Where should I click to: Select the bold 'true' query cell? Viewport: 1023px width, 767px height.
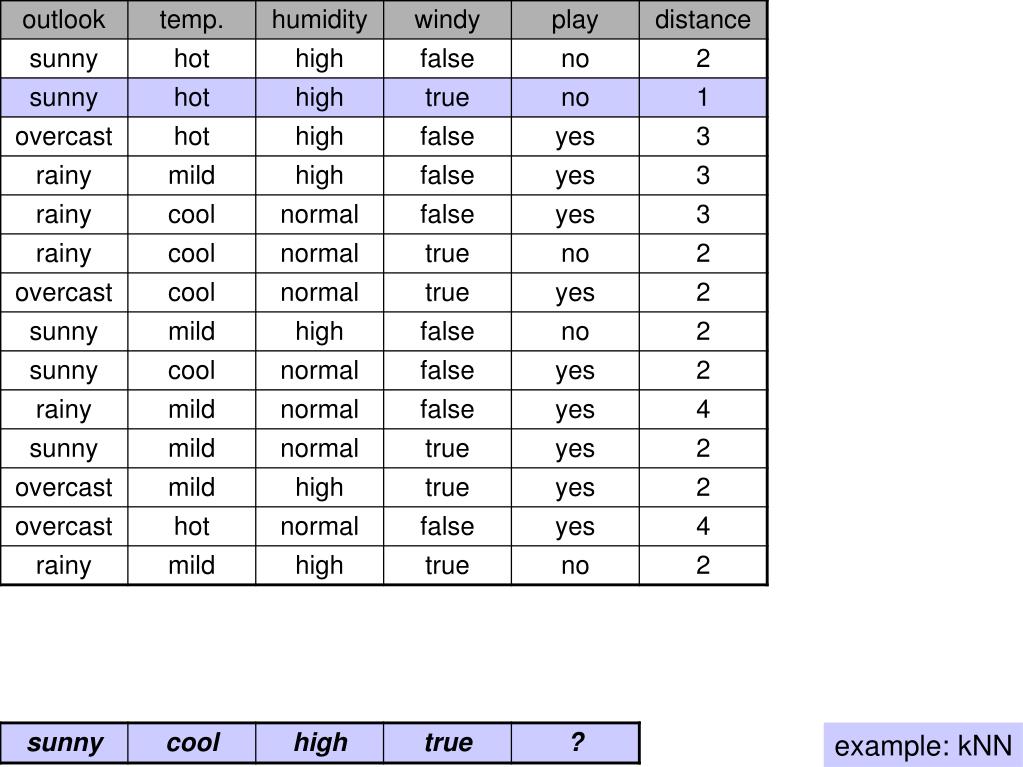point(448,742)
